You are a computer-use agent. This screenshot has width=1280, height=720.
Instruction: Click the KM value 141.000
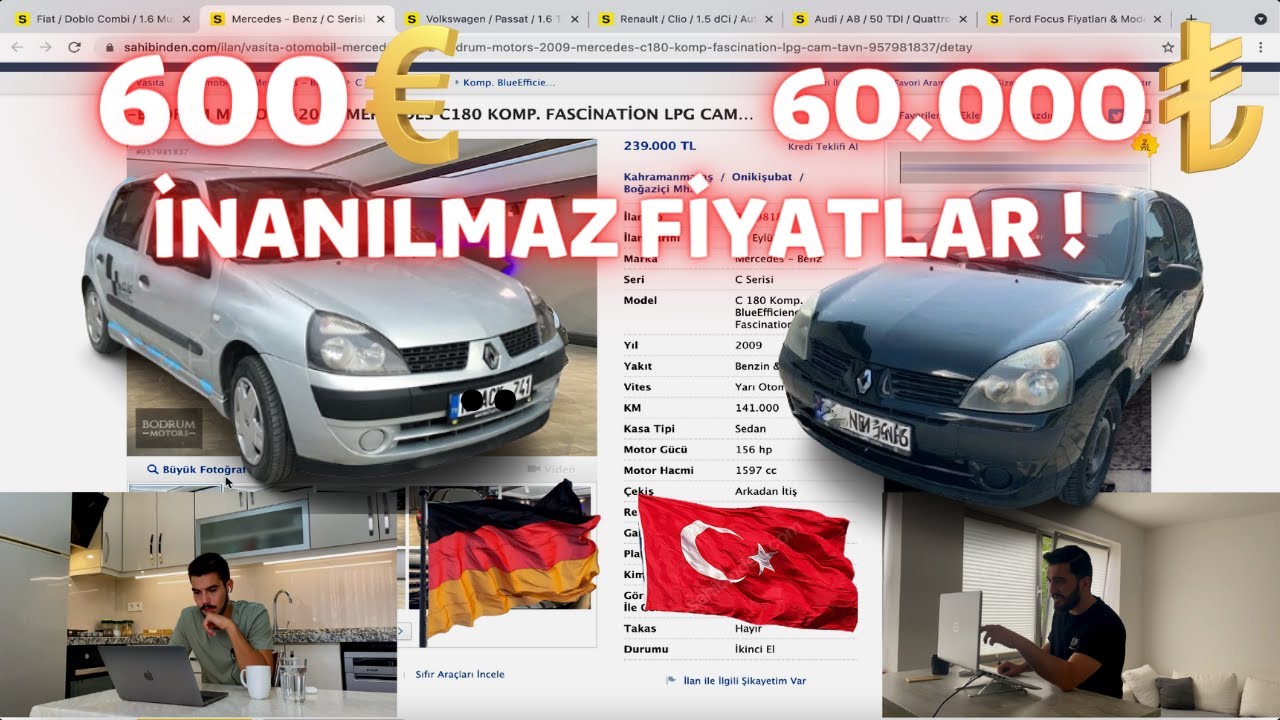tap(757, 408)
